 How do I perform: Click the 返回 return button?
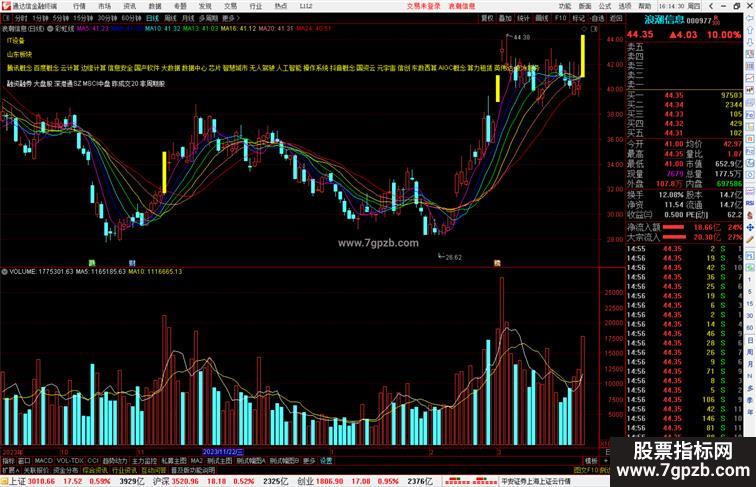click(x=616, y=18)
